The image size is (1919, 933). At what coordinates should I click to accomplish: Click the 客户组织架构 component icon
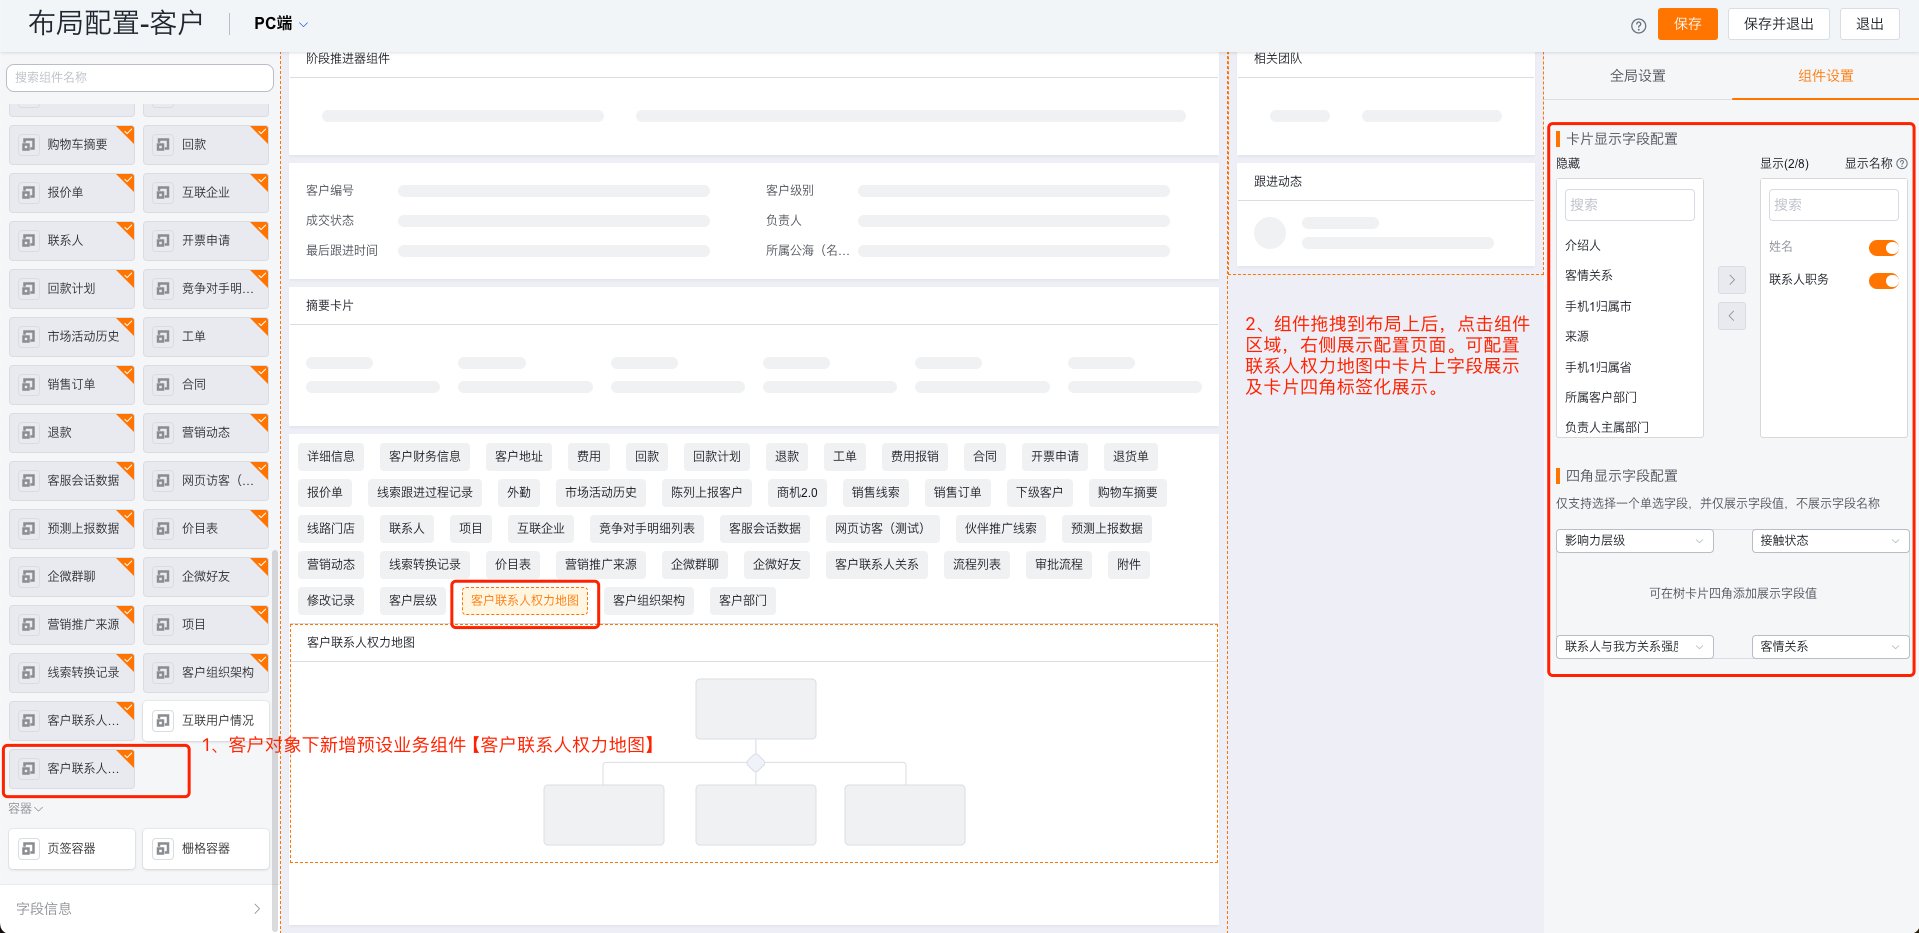(163, 673)
